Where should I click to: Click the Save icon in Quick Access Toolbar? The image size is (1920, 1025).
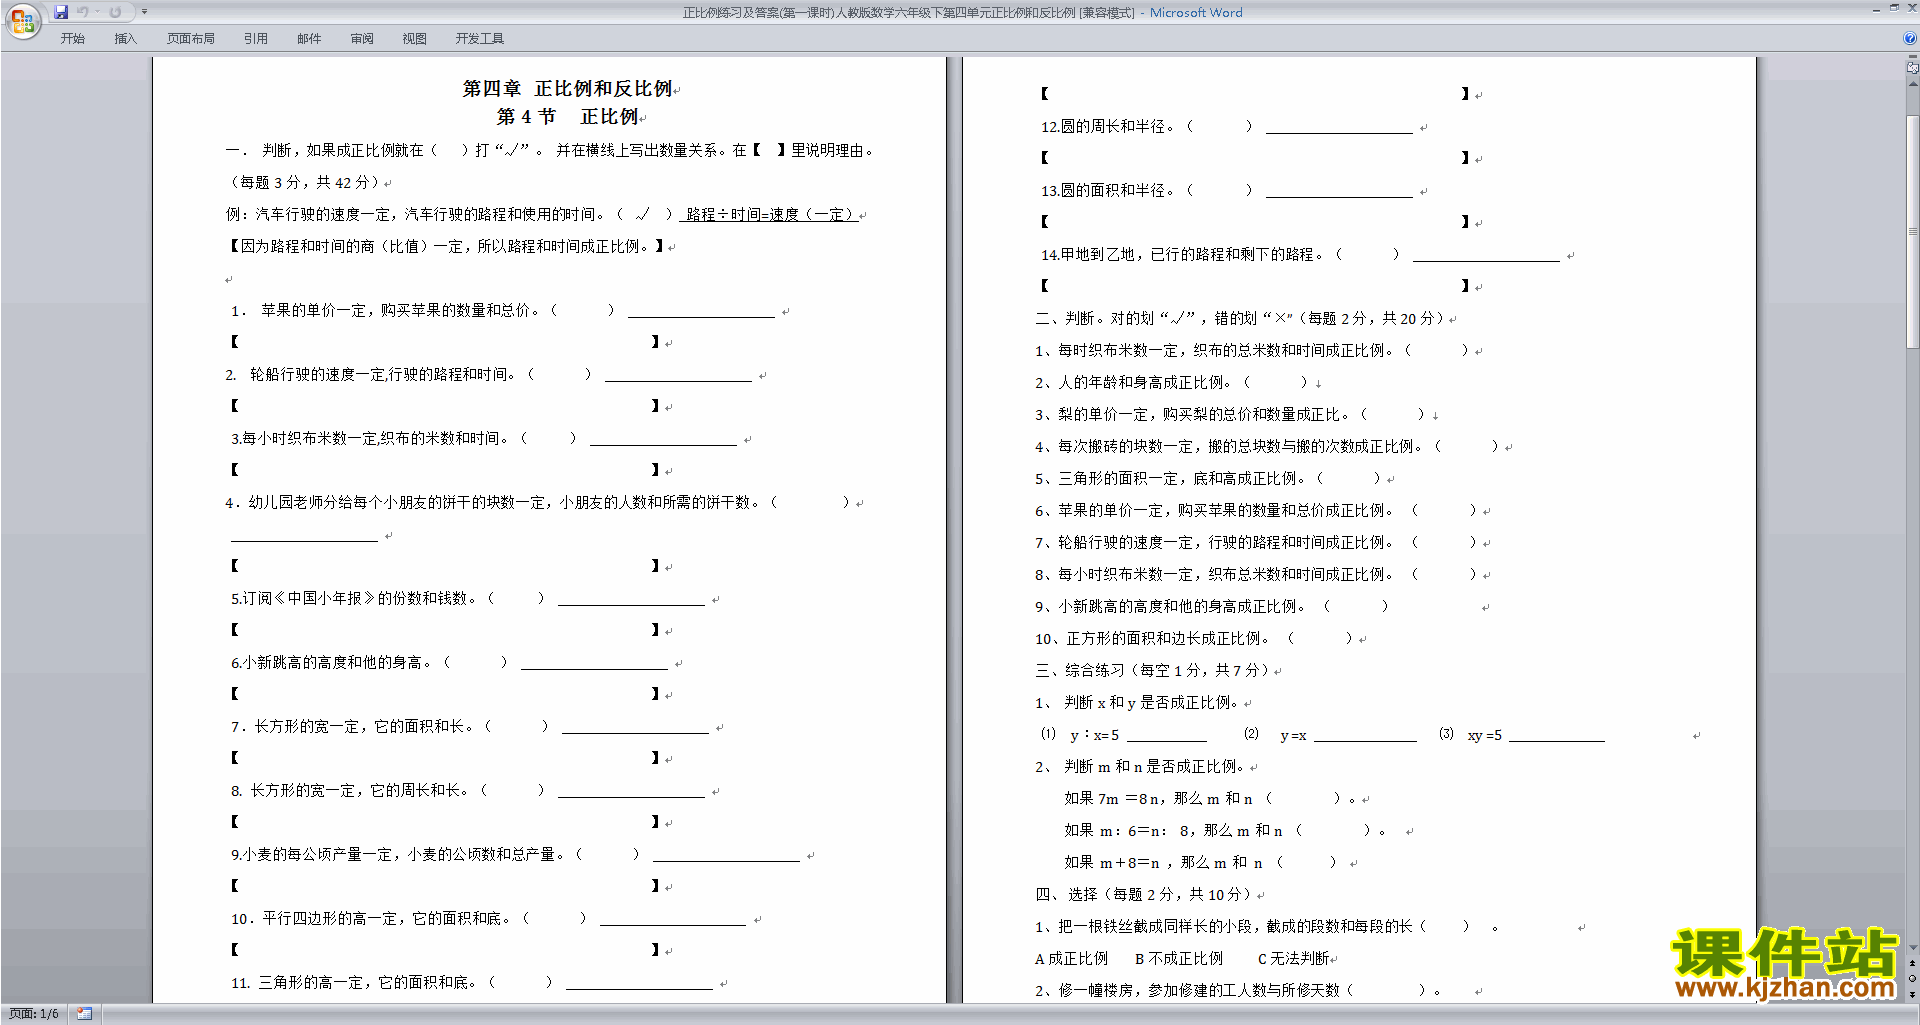[x=61, y=12]
